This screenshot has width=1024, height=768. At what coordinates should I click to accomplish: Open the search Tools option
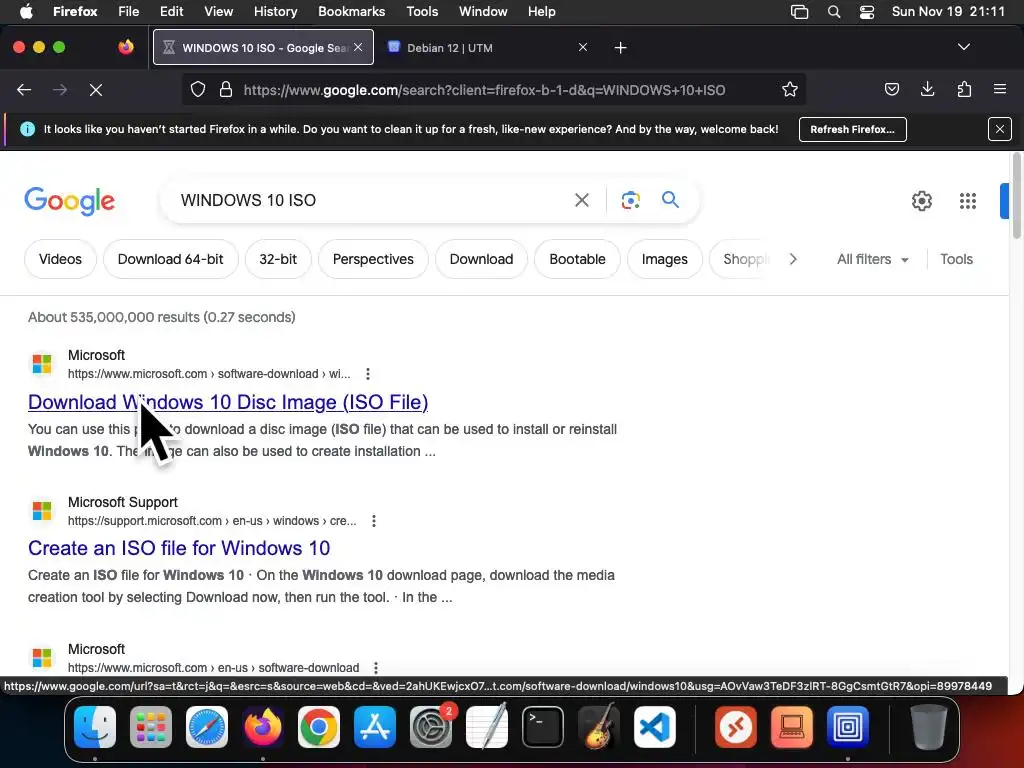(956, 259)
